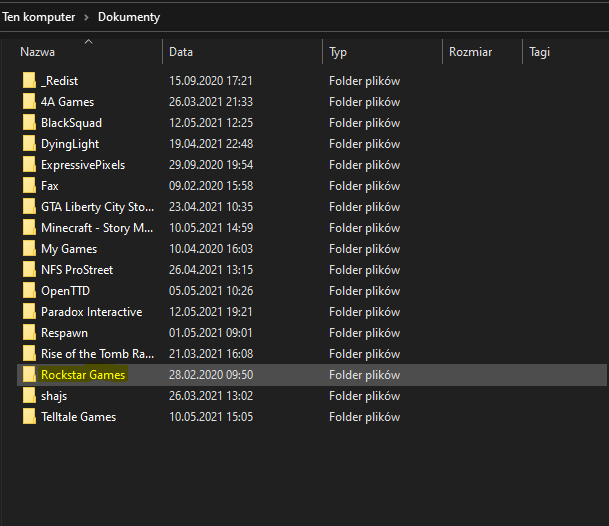609x526 pixels.
Task: Click the OpenTTD folder icon
Action: click(29, 291)
